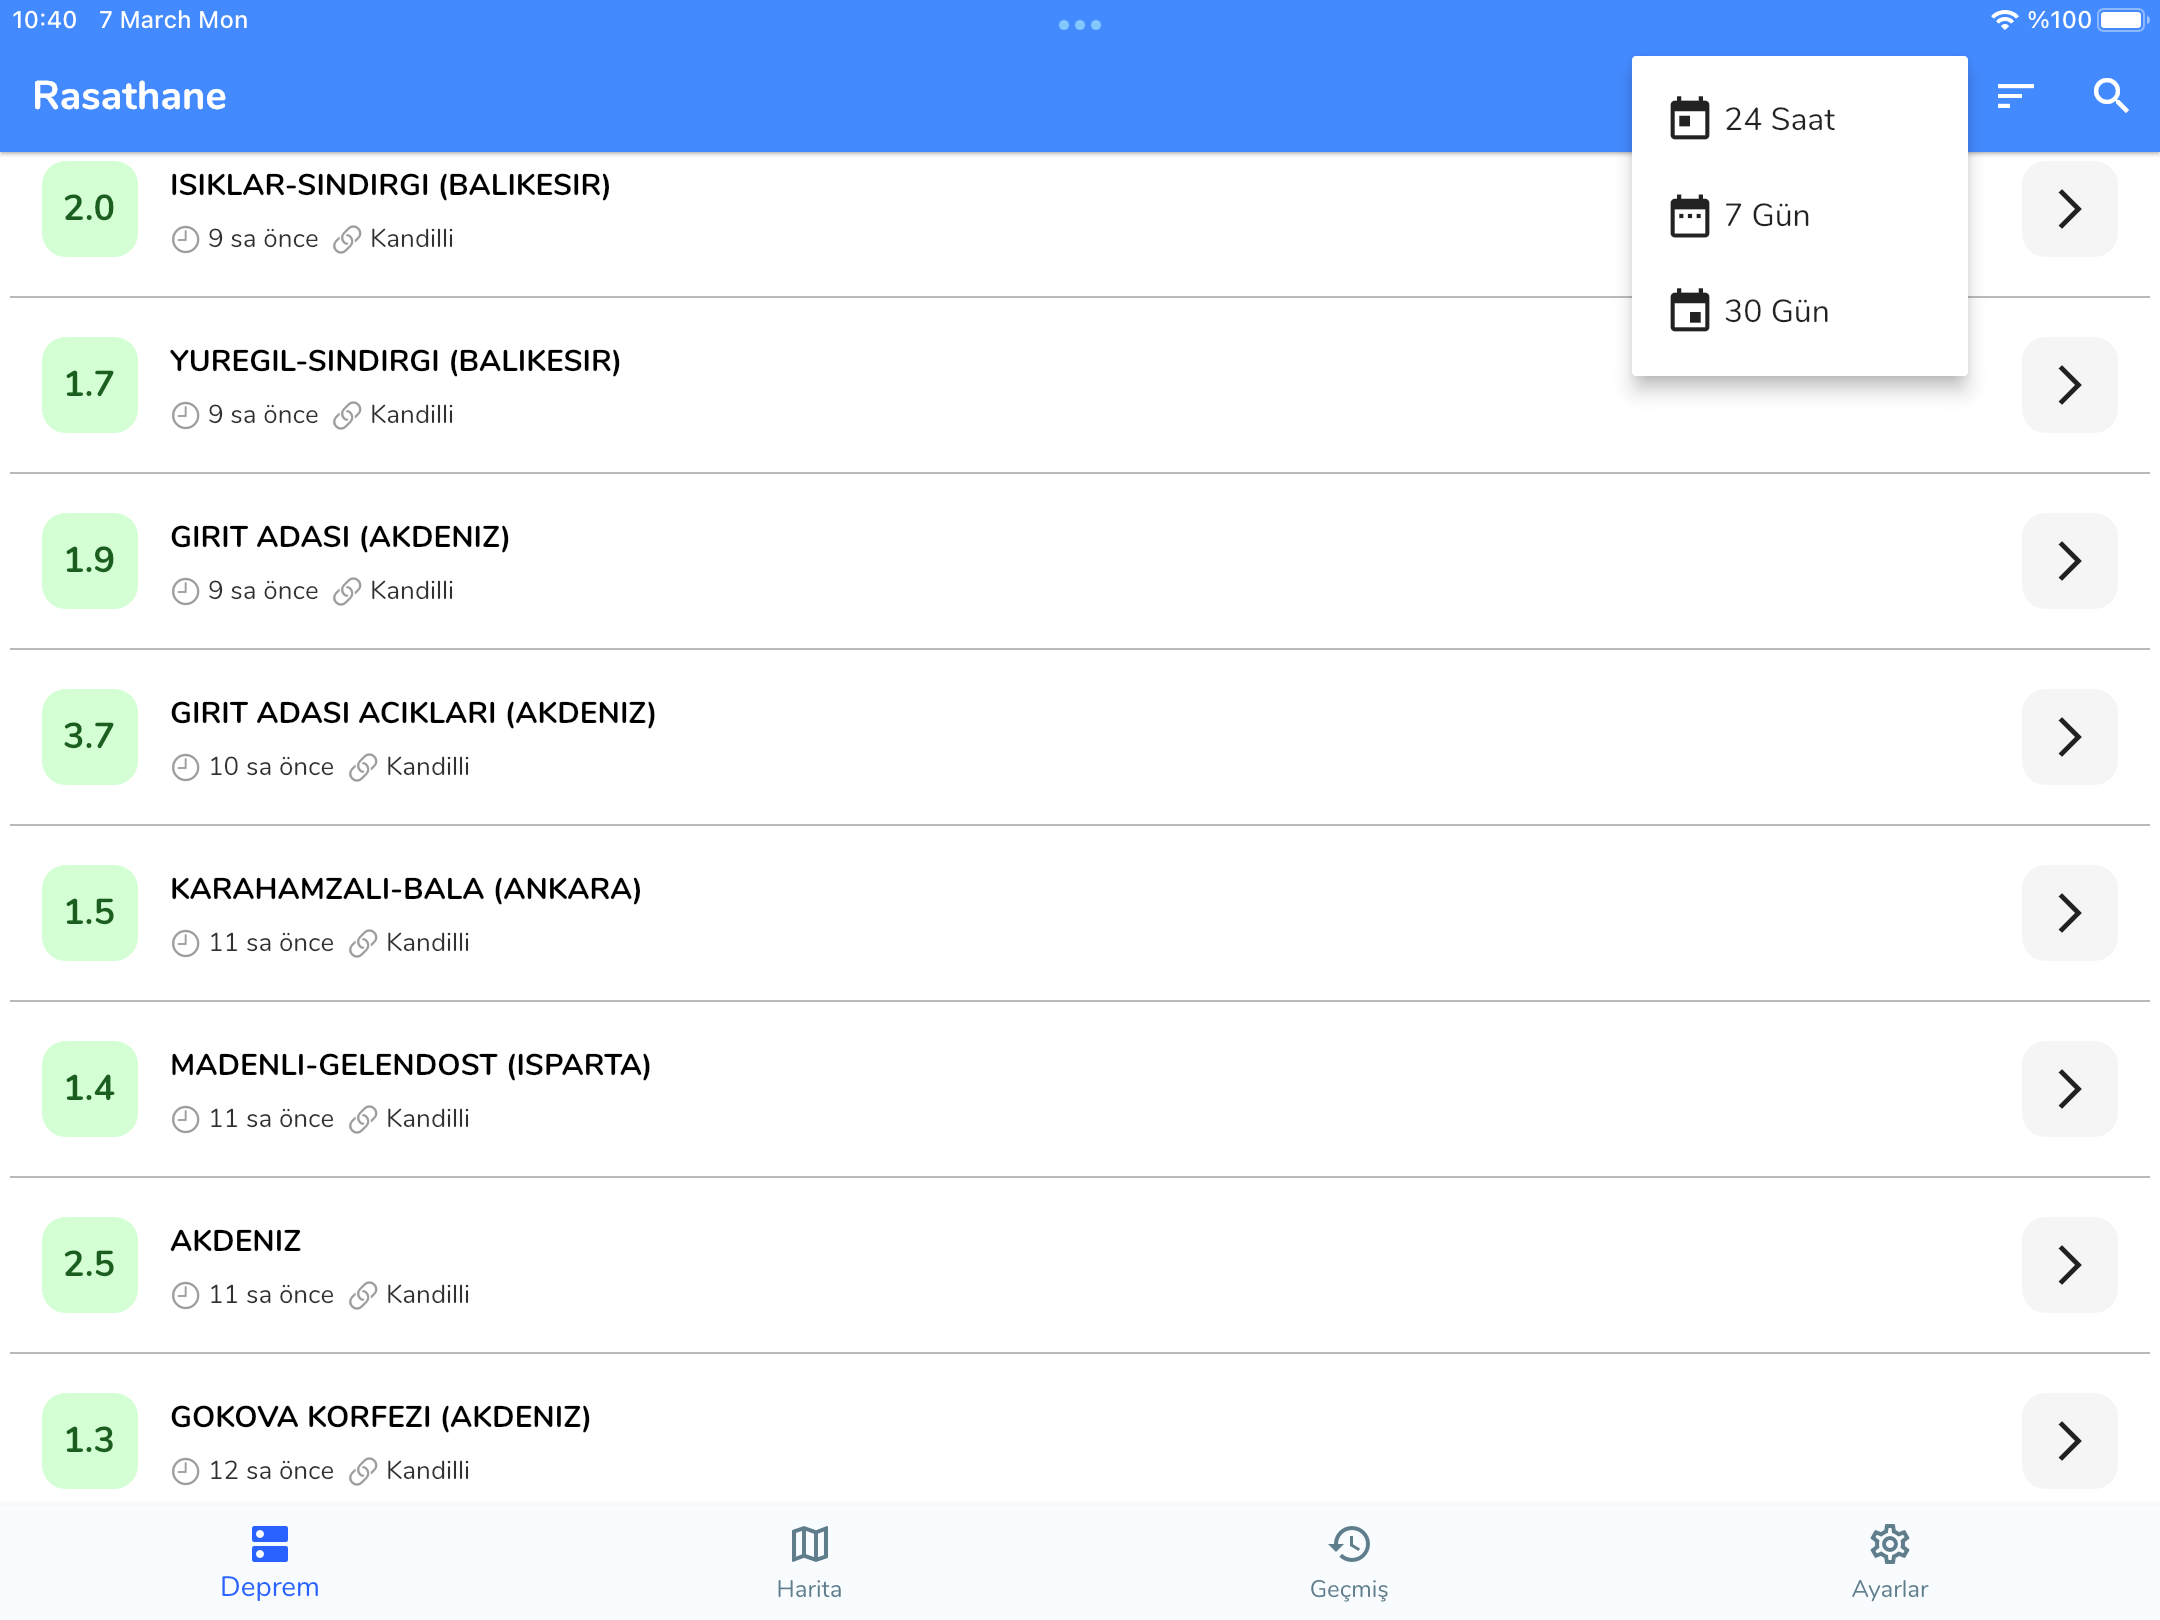Open KARAHAMZALI-BALA details arrow
2160x1620 pixels.
point(2069,913)
